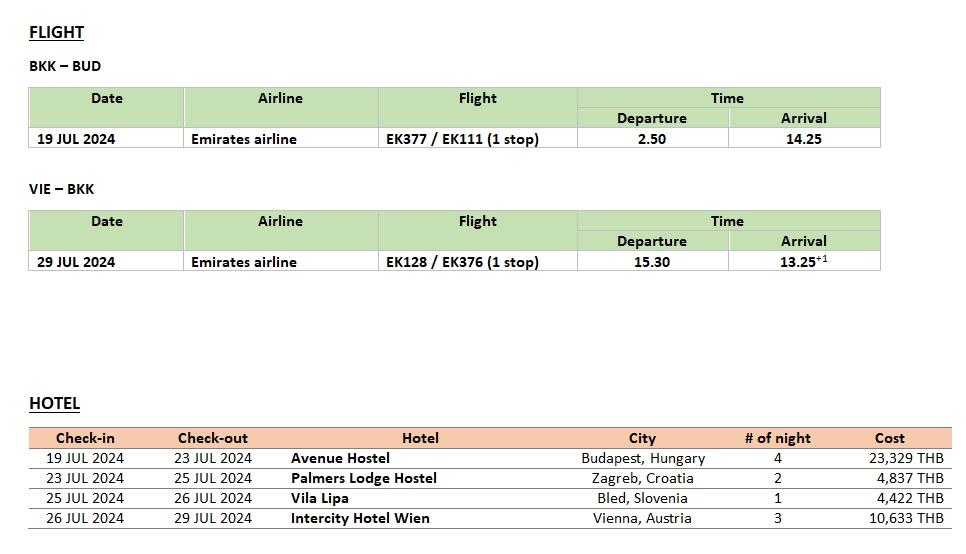The image size is (966, 554).
Task: Click the FLIGHT section heading
Action: tap(57, 33)
